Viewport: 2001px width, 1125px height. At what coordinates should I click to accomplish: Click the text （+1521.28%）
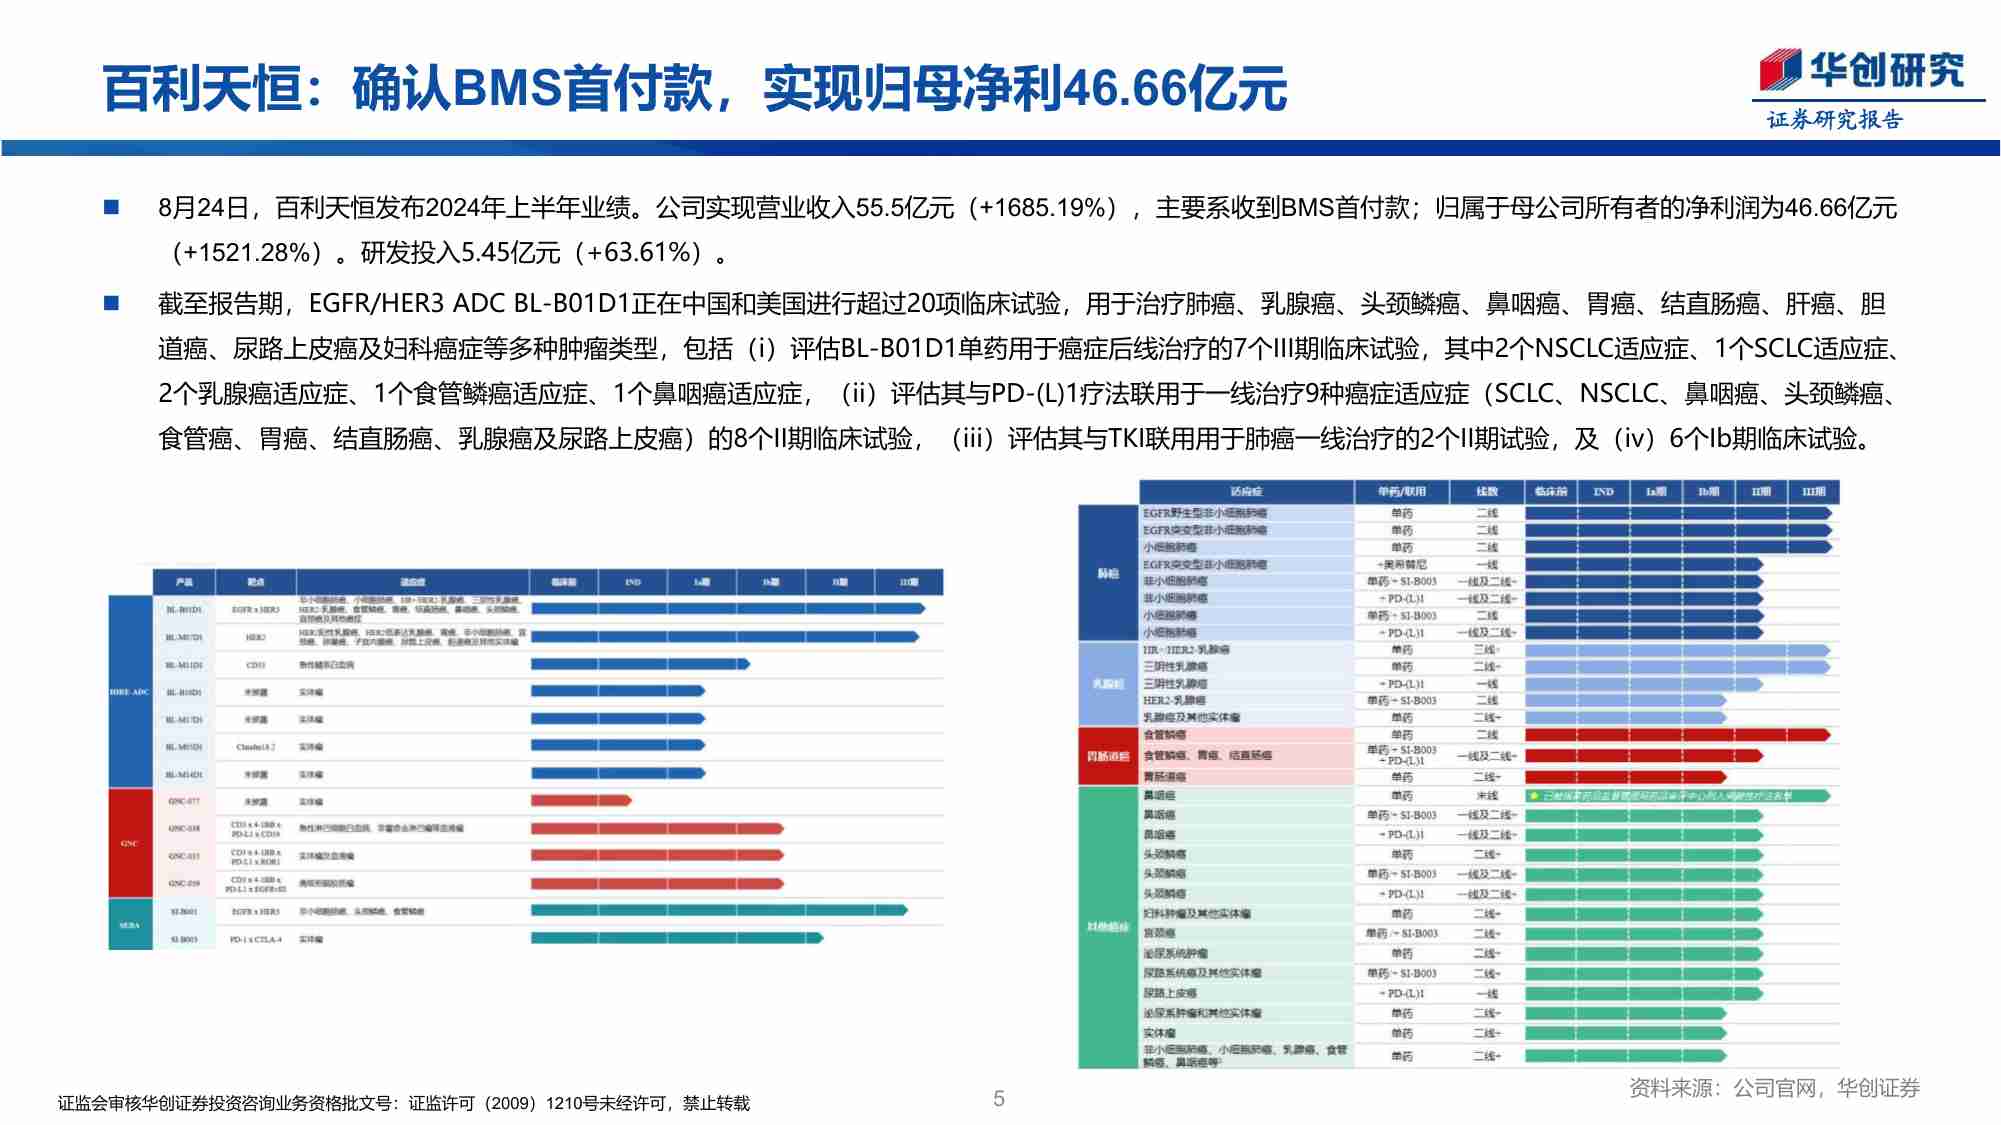[x=247, y=252]
